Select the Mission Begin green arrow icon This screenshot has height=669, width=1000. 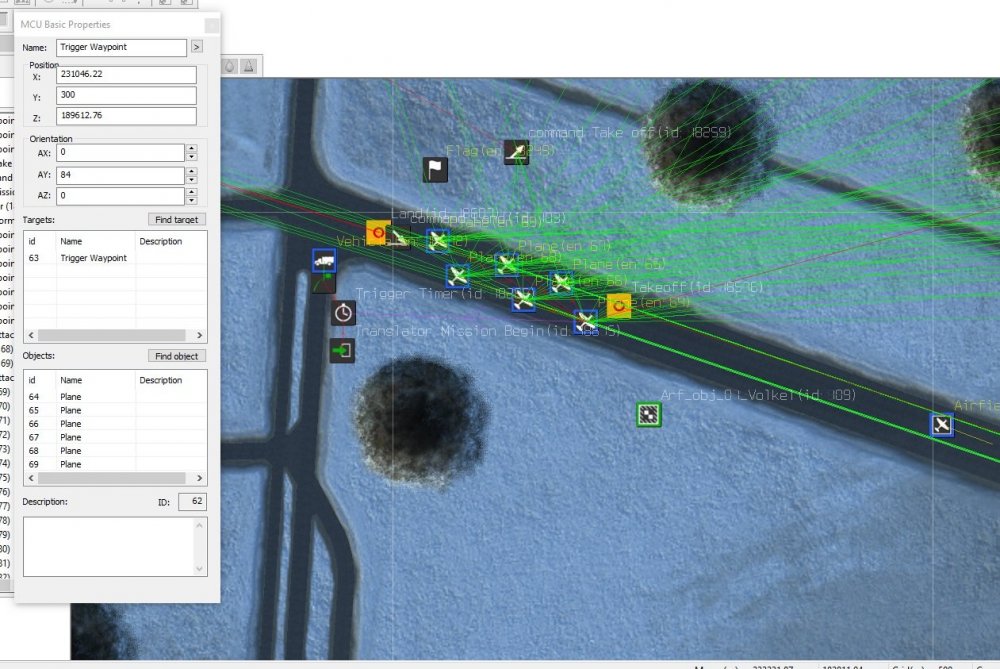[341, 351]
